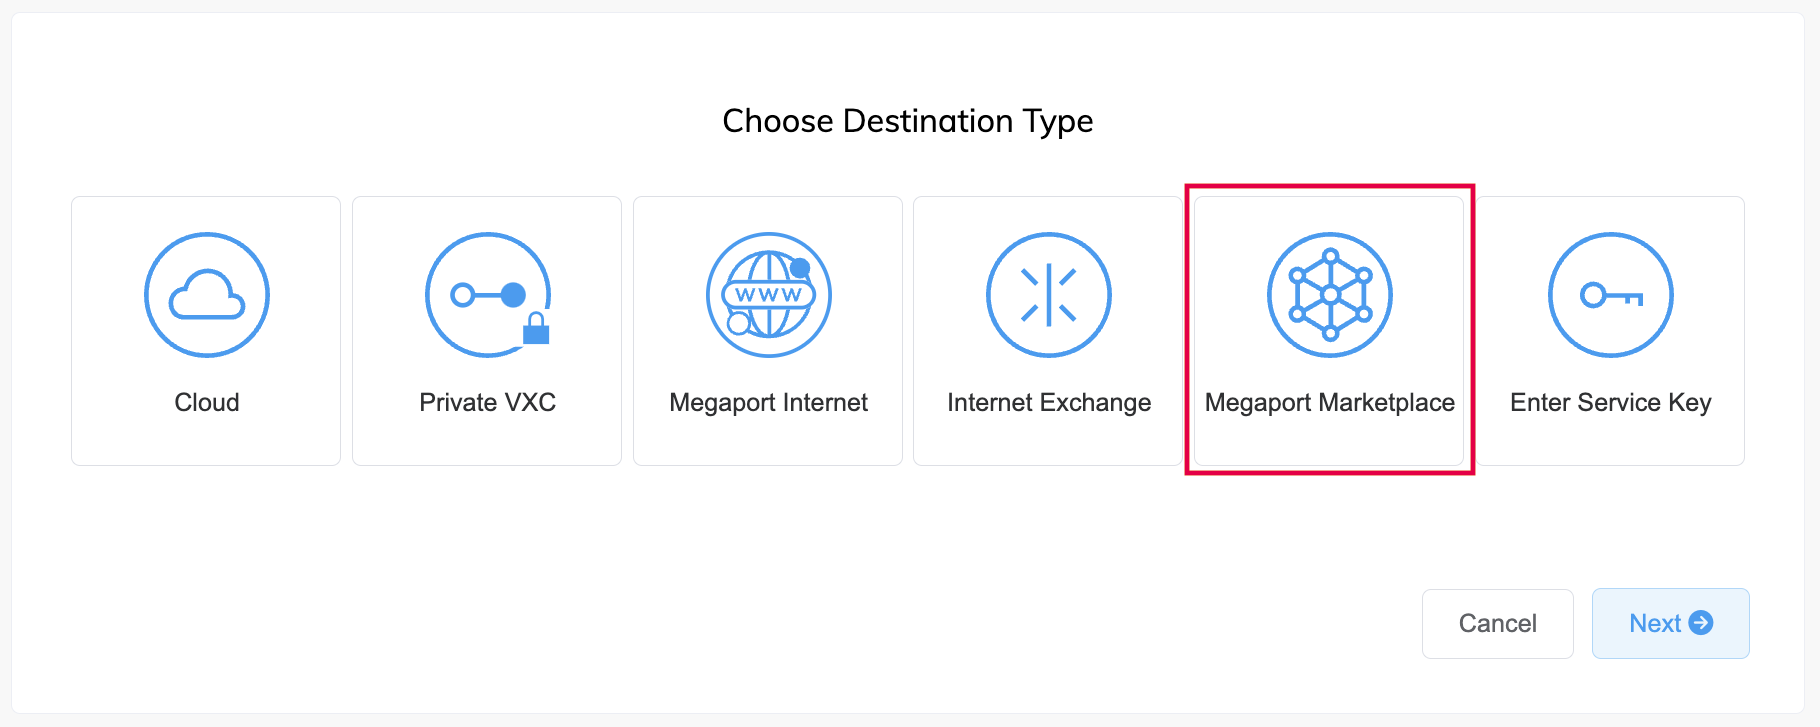
Task: Choose Enter Service Key as destination type
Action: coord(1610,330)
